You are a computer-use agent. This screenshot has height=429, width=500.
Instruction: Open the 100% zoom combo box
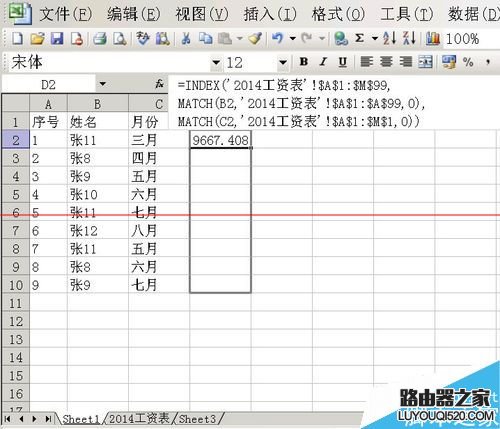coord(471,39)
